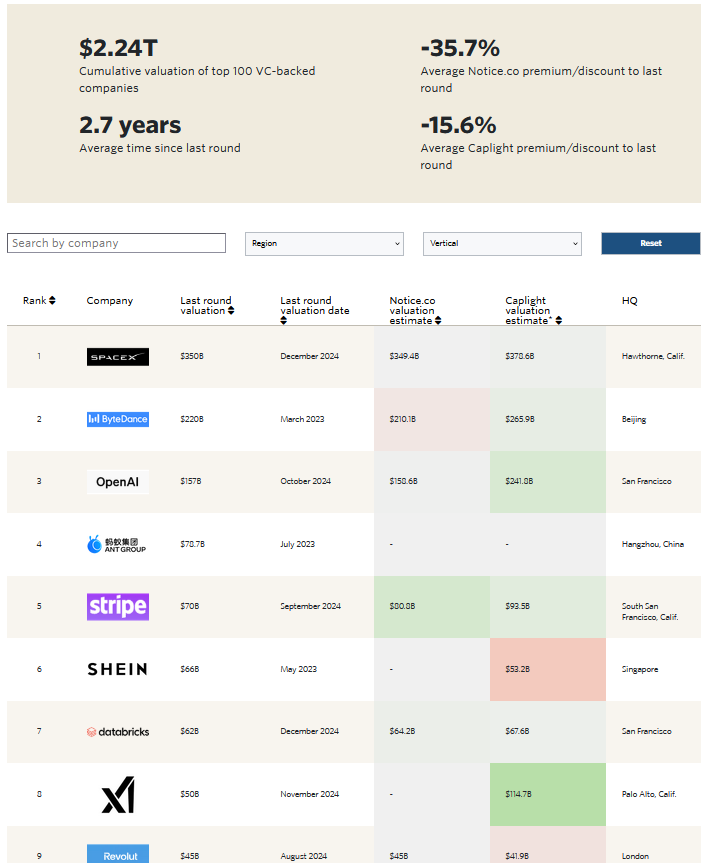The height and width of the screenshot is (863, 707).
Task: Click Databricks' $67.6B Caplight estimate
Action: click(517, 731)
